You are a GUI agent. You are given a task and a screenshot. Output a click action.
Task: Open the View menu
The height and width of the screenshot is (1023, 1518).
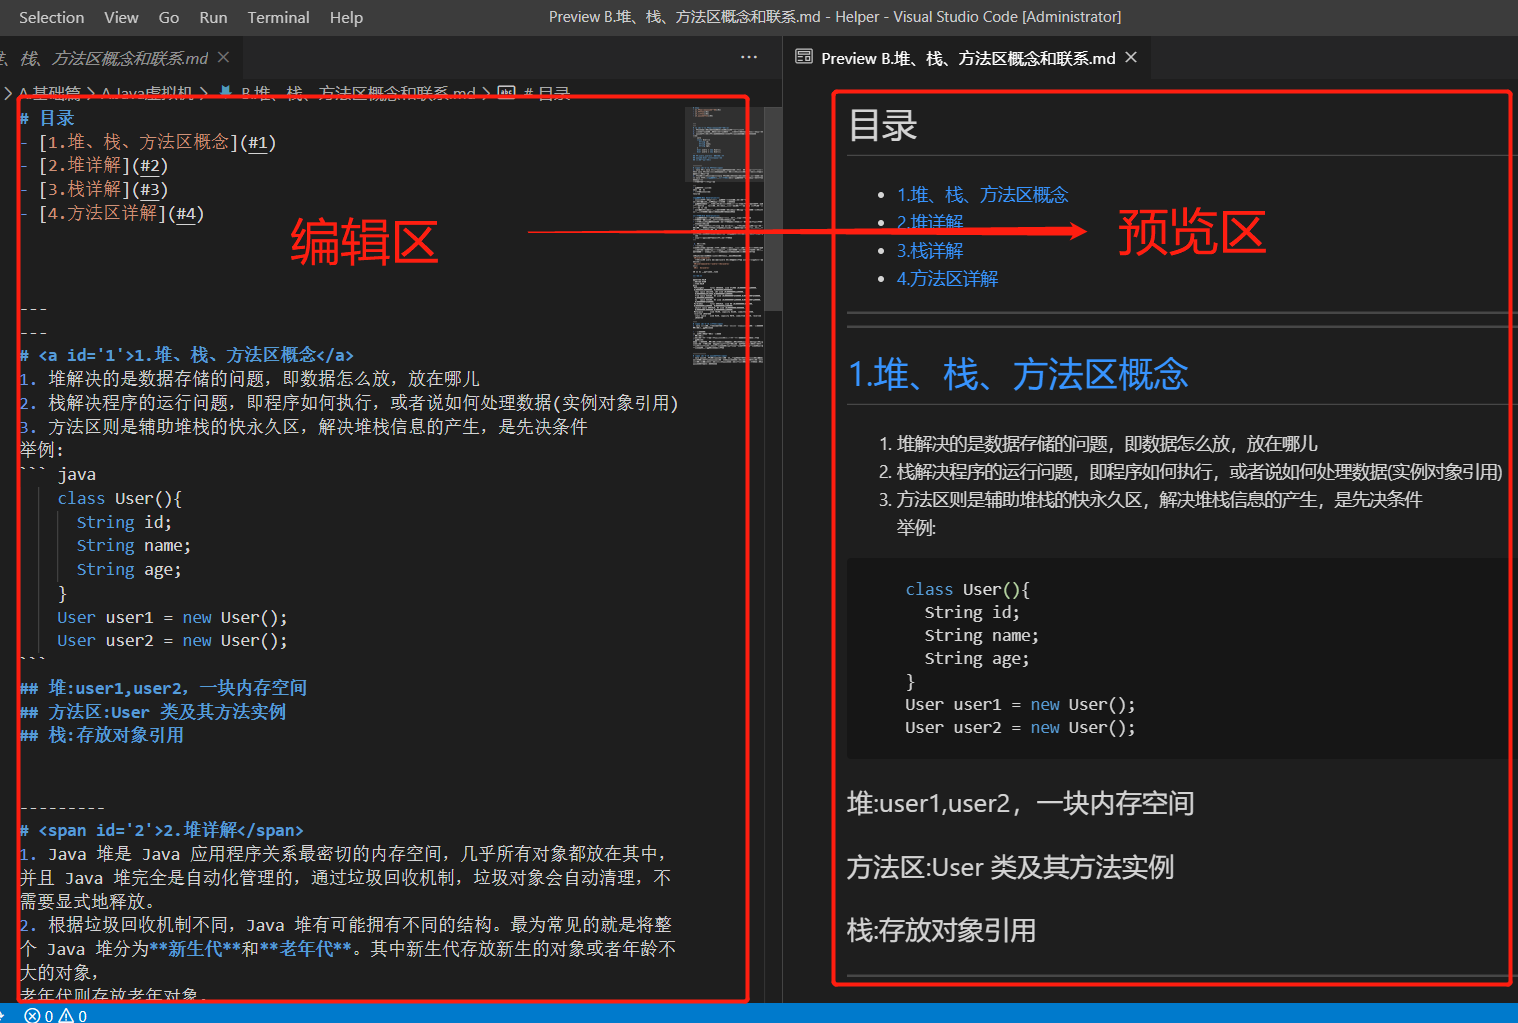coord(121,17)
